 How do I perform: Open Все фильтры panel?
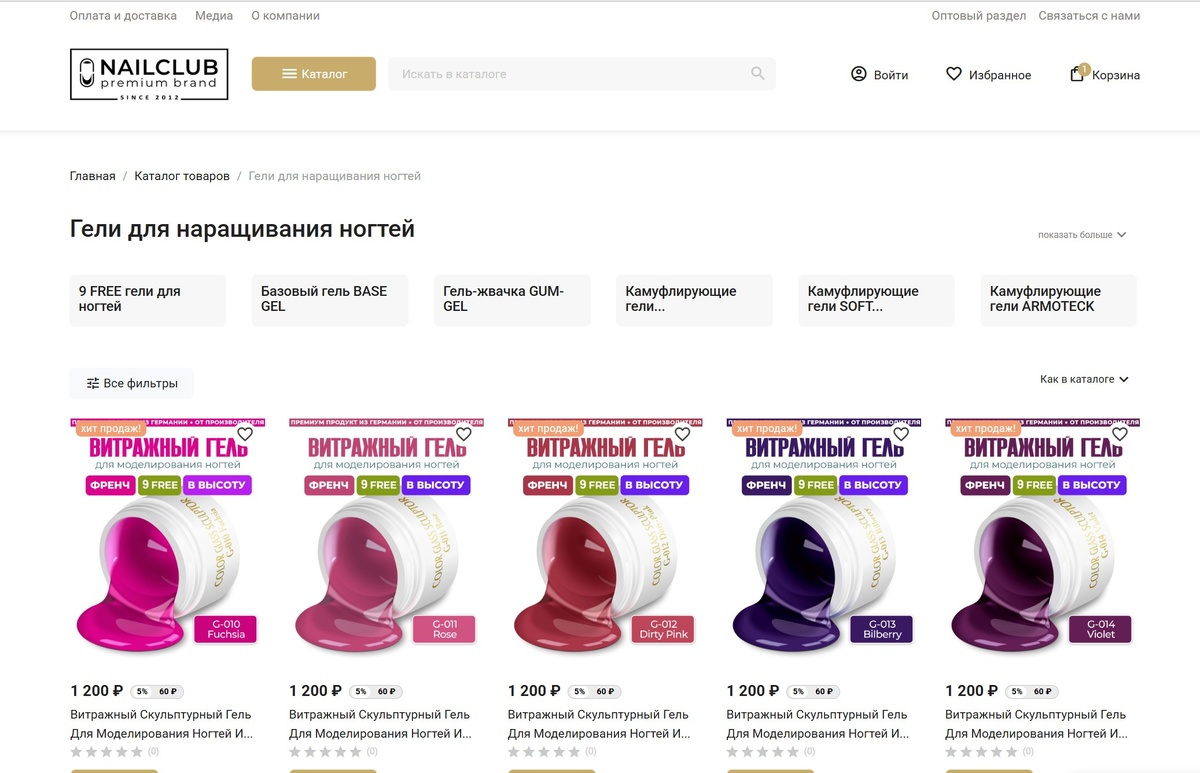point(132,383)
